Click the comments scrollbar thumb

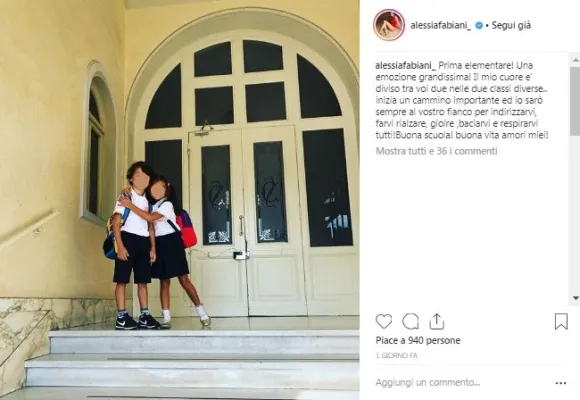tap(575, 101)
